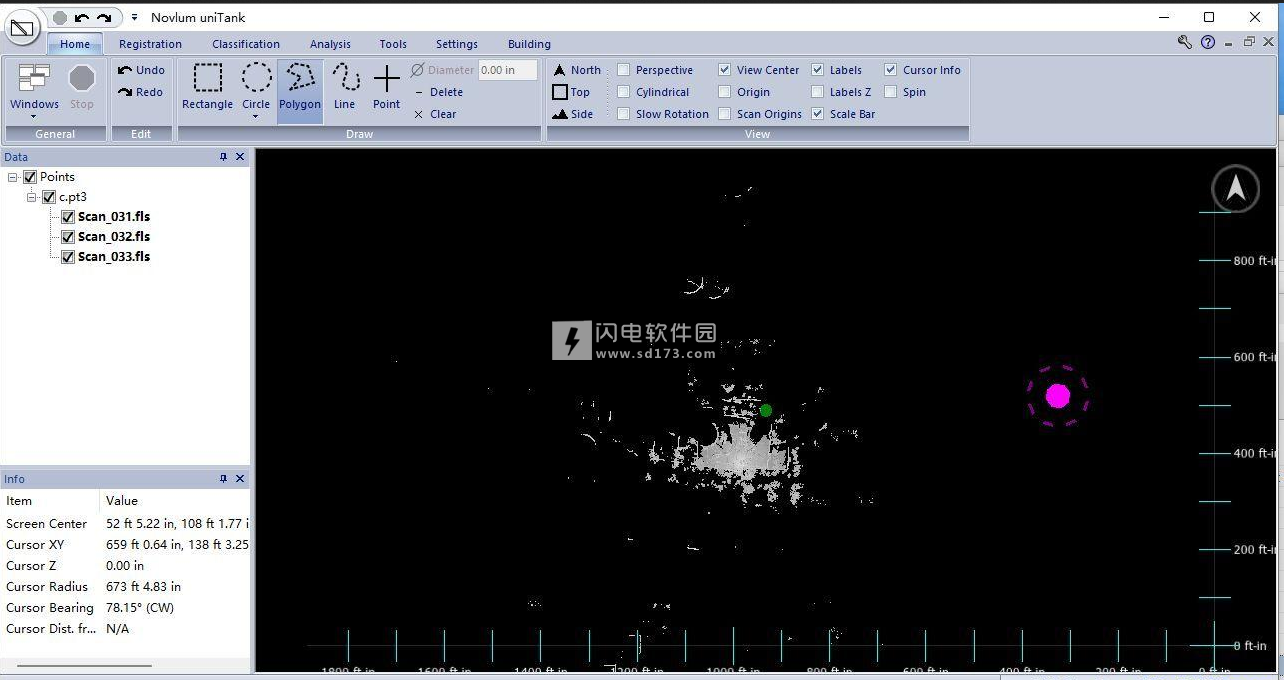The width and height of the screenshot is (1284, 680).
Task: Open options wrench icon in ribbon corner
Action: point(1185,42)
